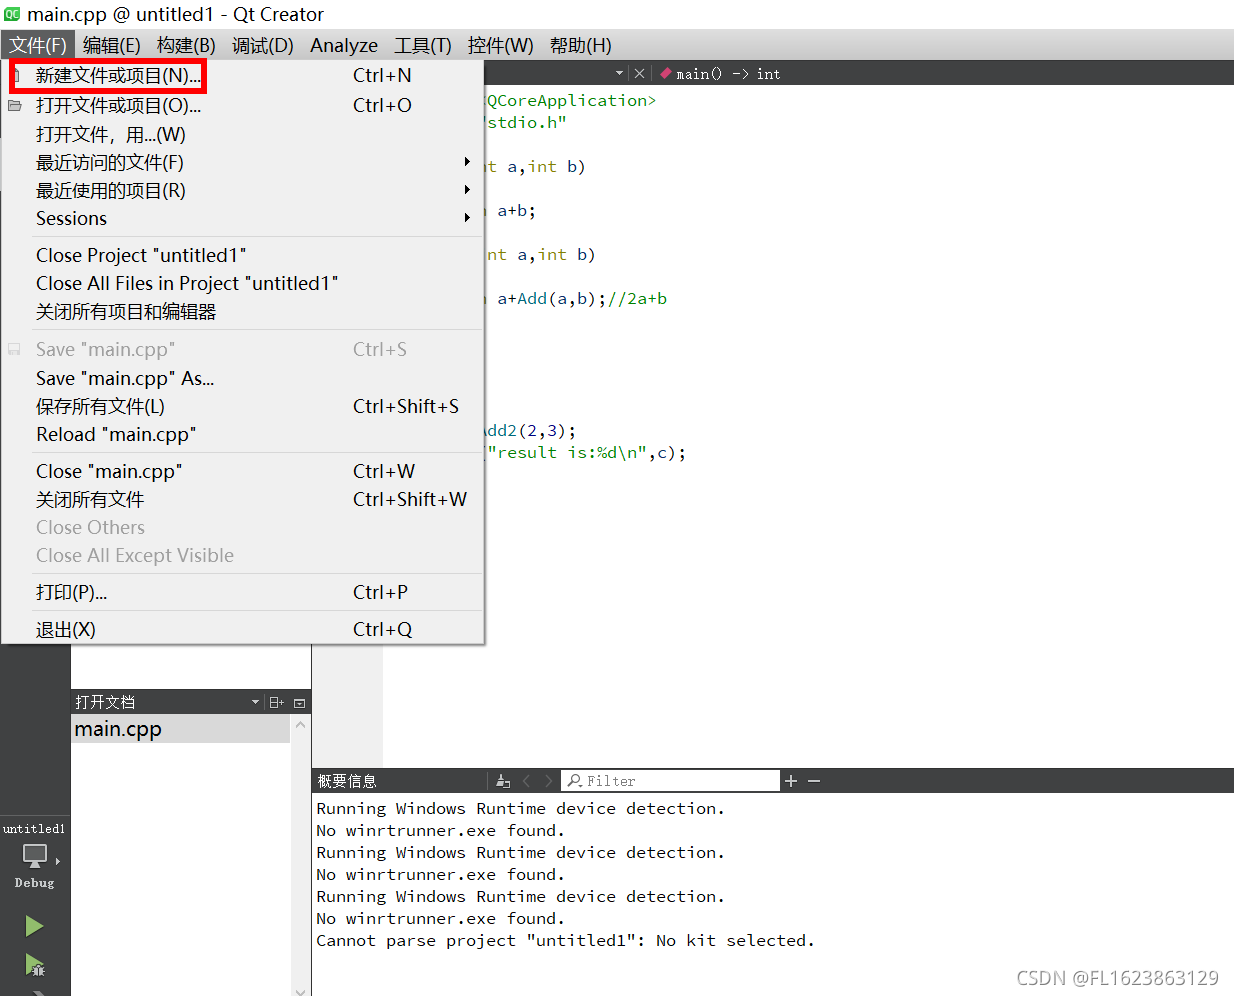Open the 打开文档 panel type dropdown
Screen dimensions: 1234x996
(x=255, y=702)
